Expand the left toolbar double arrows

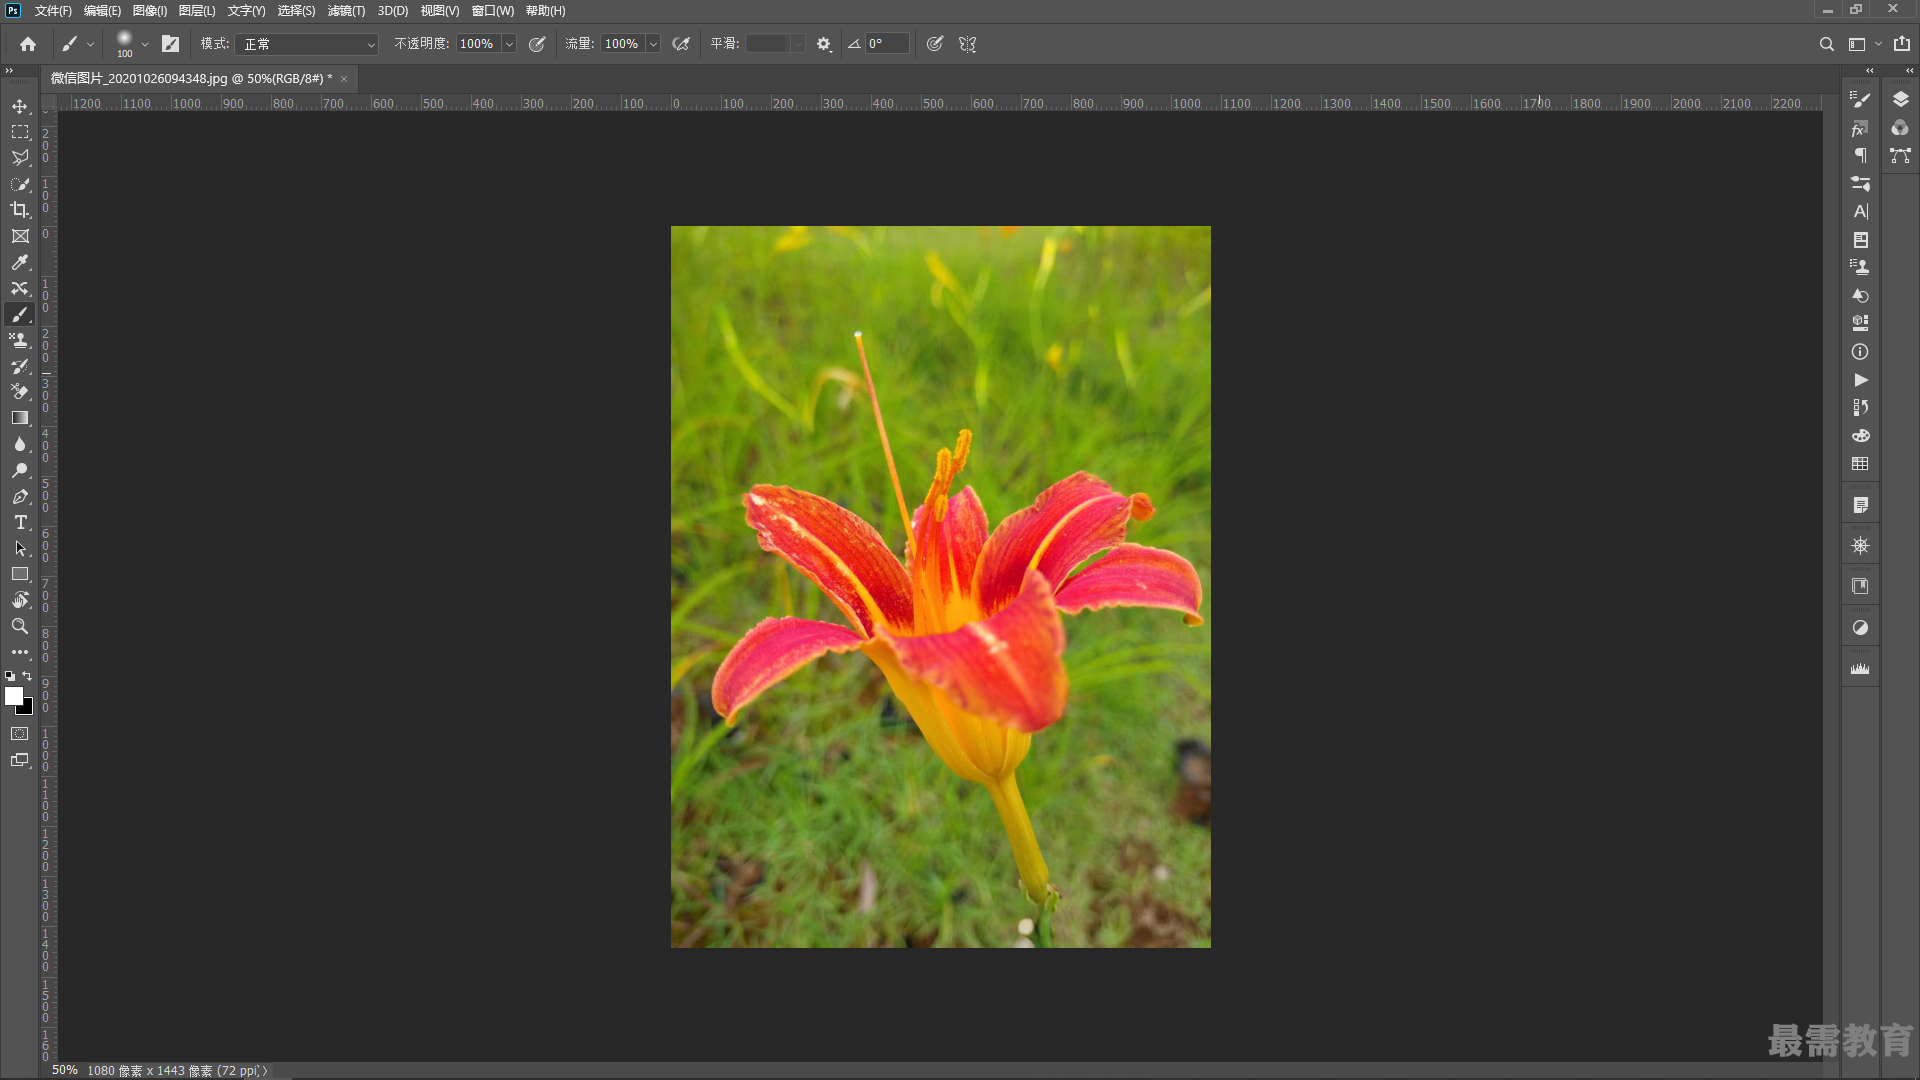(9, 70)
